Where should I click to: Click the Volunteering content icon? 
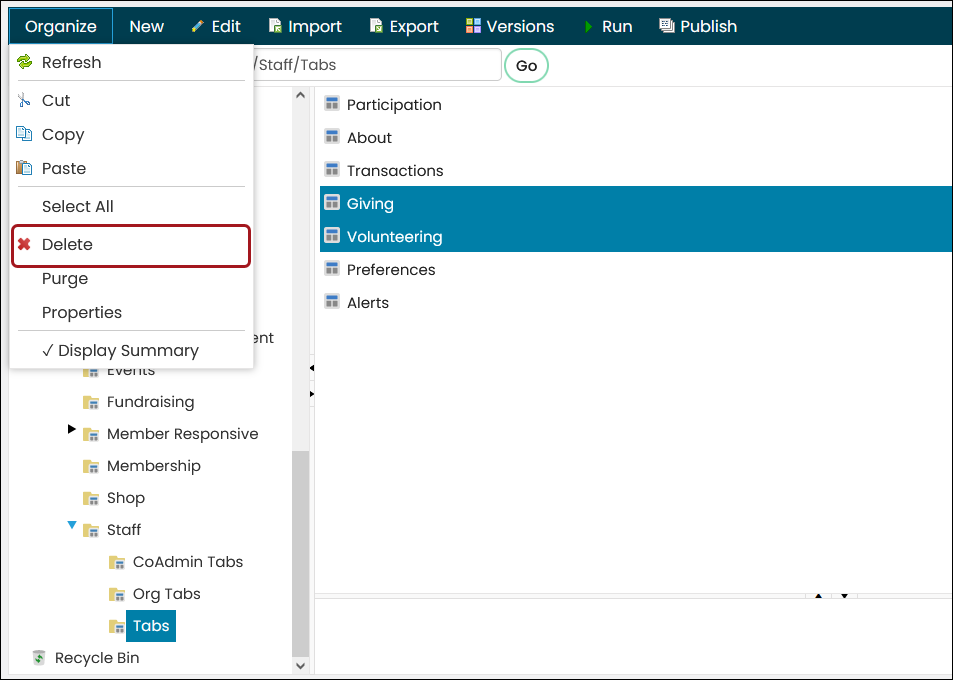click(x=332, y=235)
